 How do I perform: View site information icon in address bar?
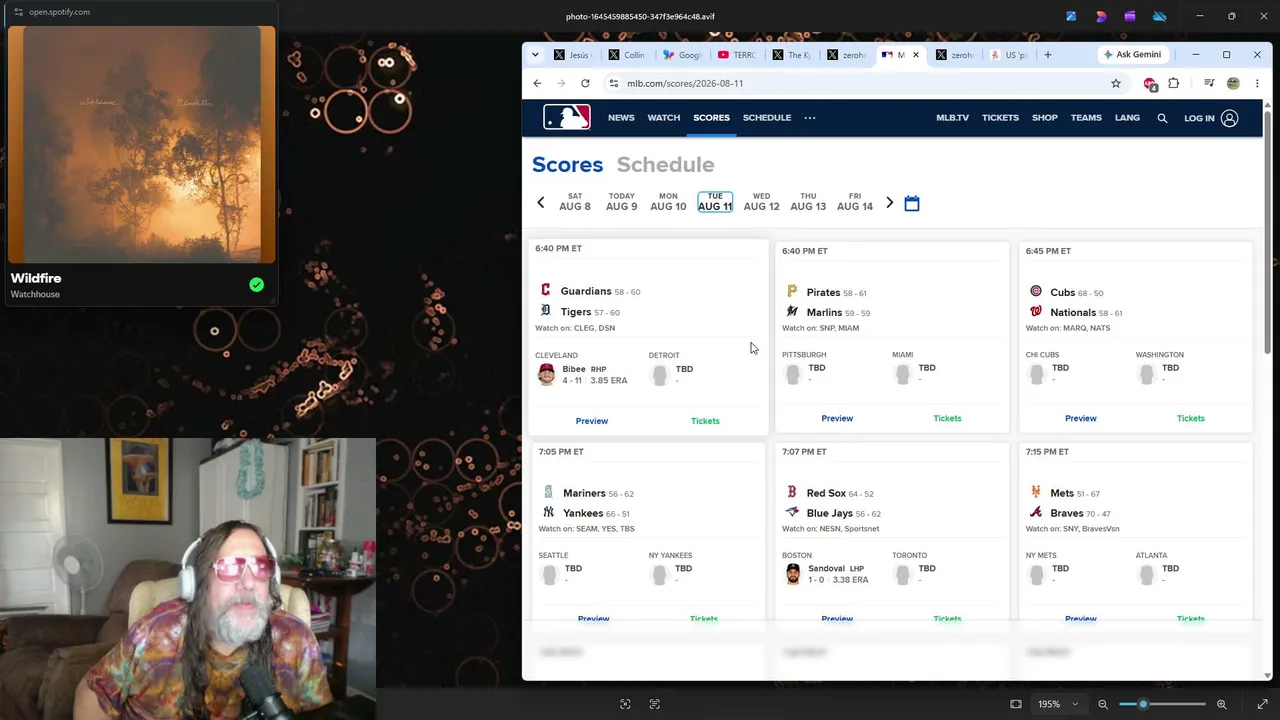614,83
